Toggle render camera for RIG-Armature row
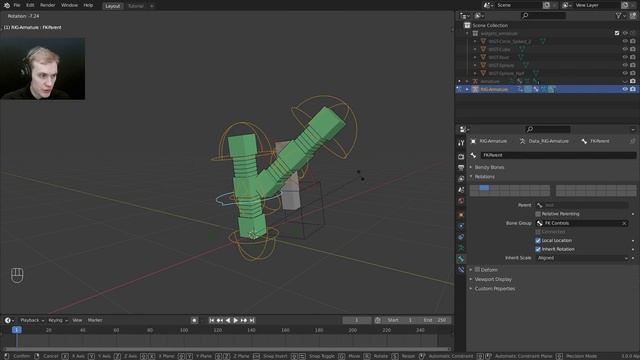The height and width of the screenshot is (360, 640). pos(633,89)
